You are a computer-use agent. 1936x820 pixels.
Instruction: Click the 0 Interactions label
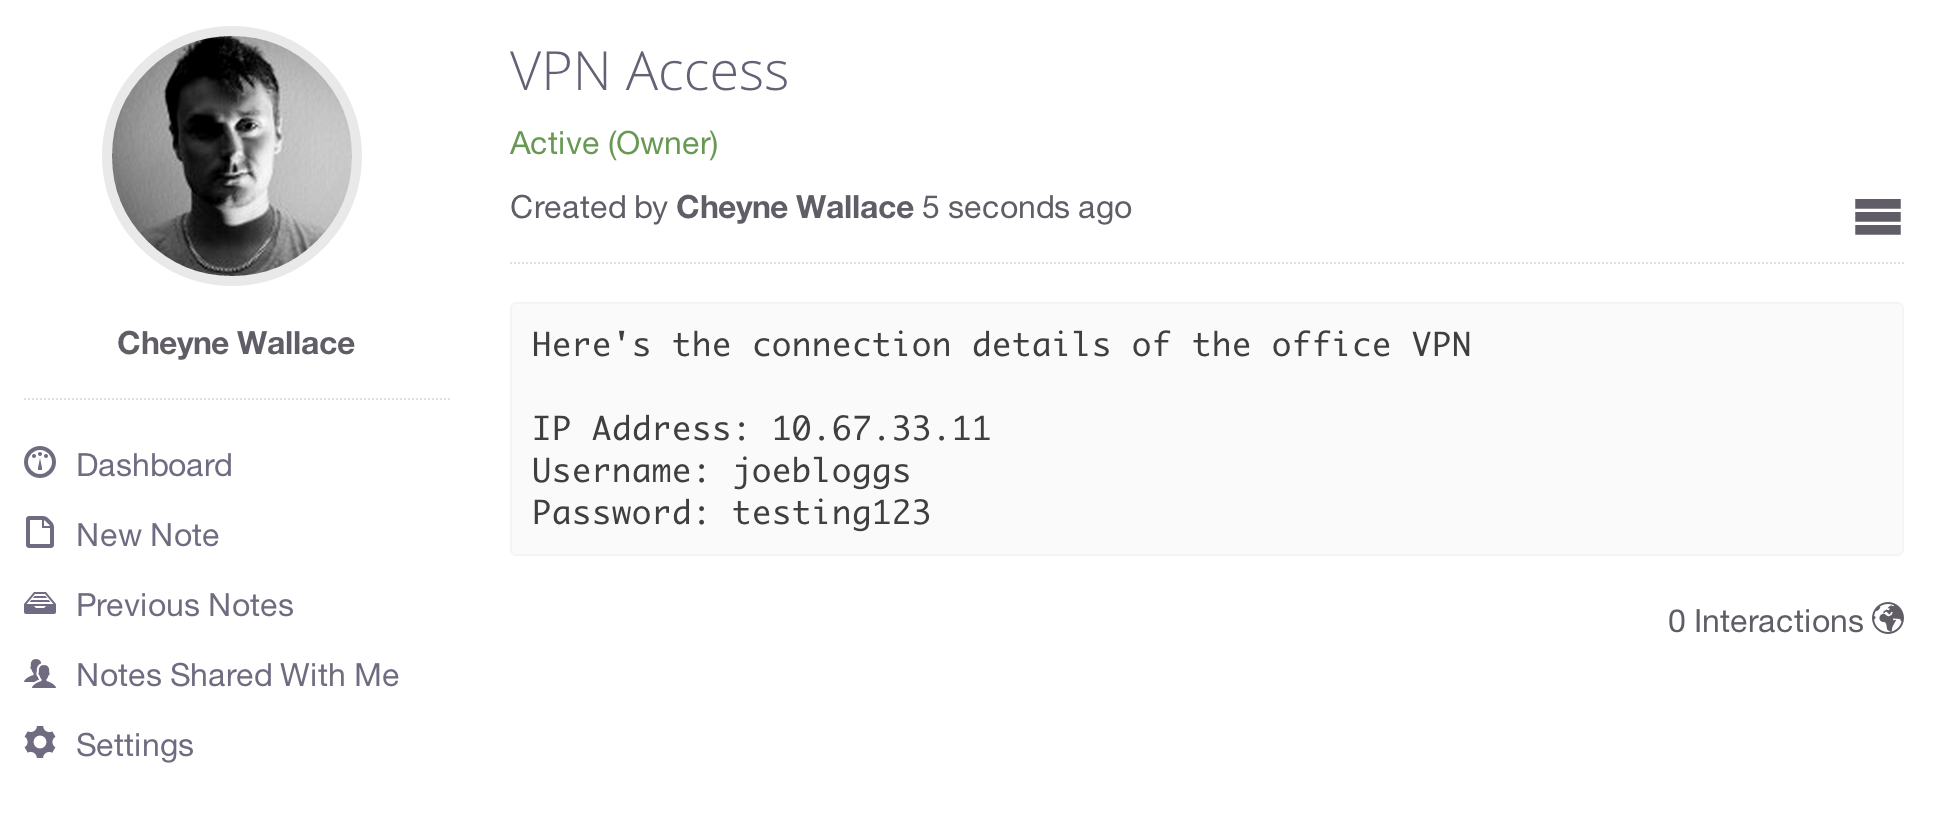pos(1765,621)
